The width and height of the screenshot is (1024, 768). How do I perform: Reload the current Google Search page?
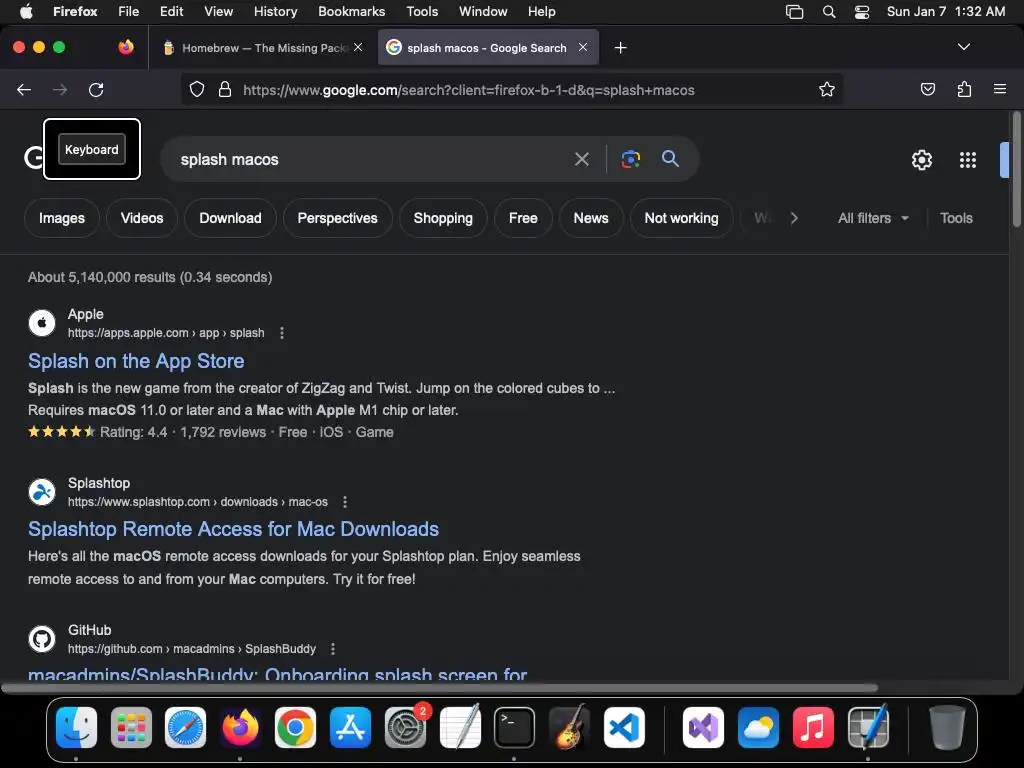click(x=96, y=89)
